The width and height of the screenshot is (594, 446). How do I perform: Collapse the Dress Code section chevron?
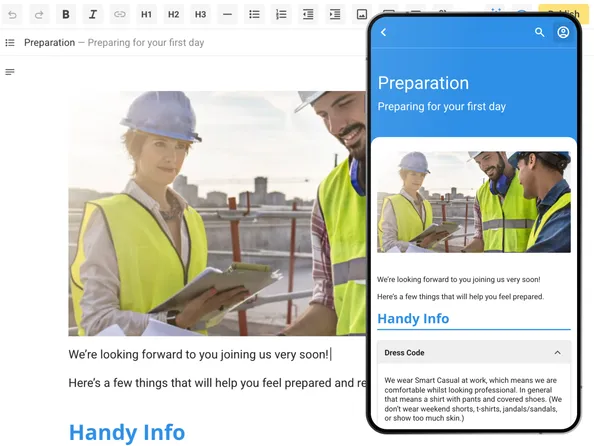[557, 353]
